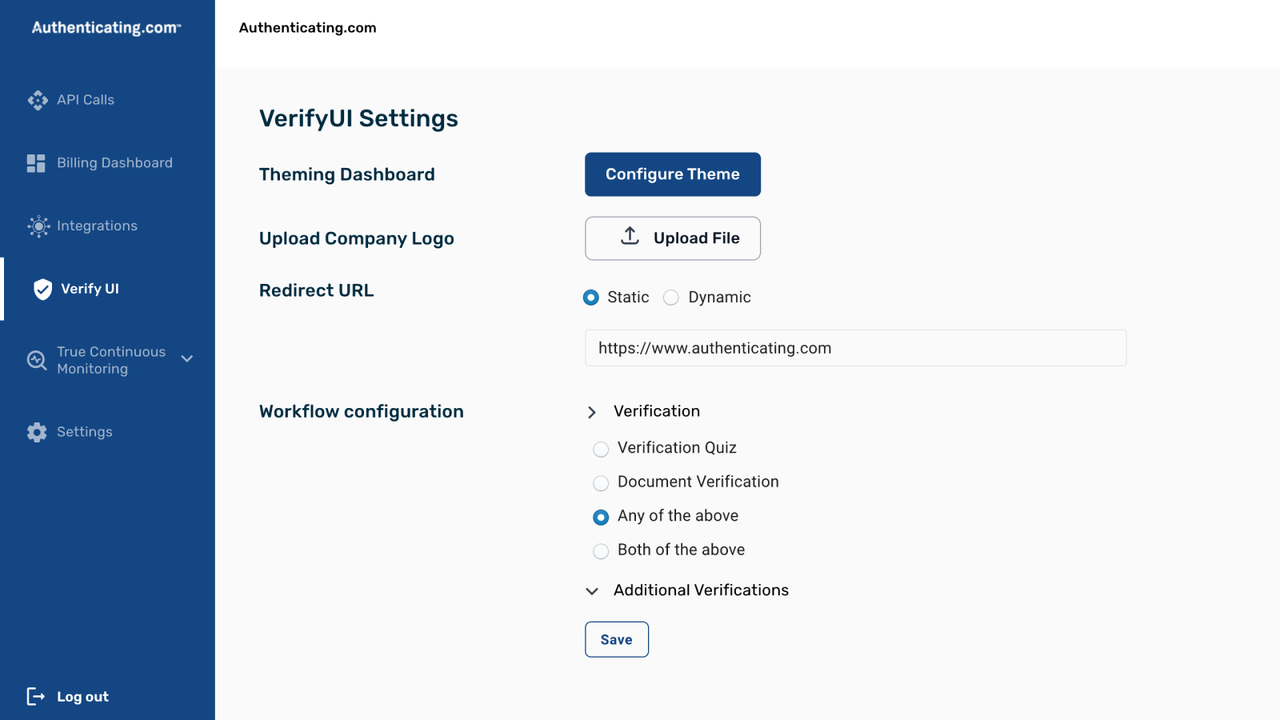Choose the Document Verification radio button
The width and height of the screenshot is (1280, 720).
click(x=601, y=483)
